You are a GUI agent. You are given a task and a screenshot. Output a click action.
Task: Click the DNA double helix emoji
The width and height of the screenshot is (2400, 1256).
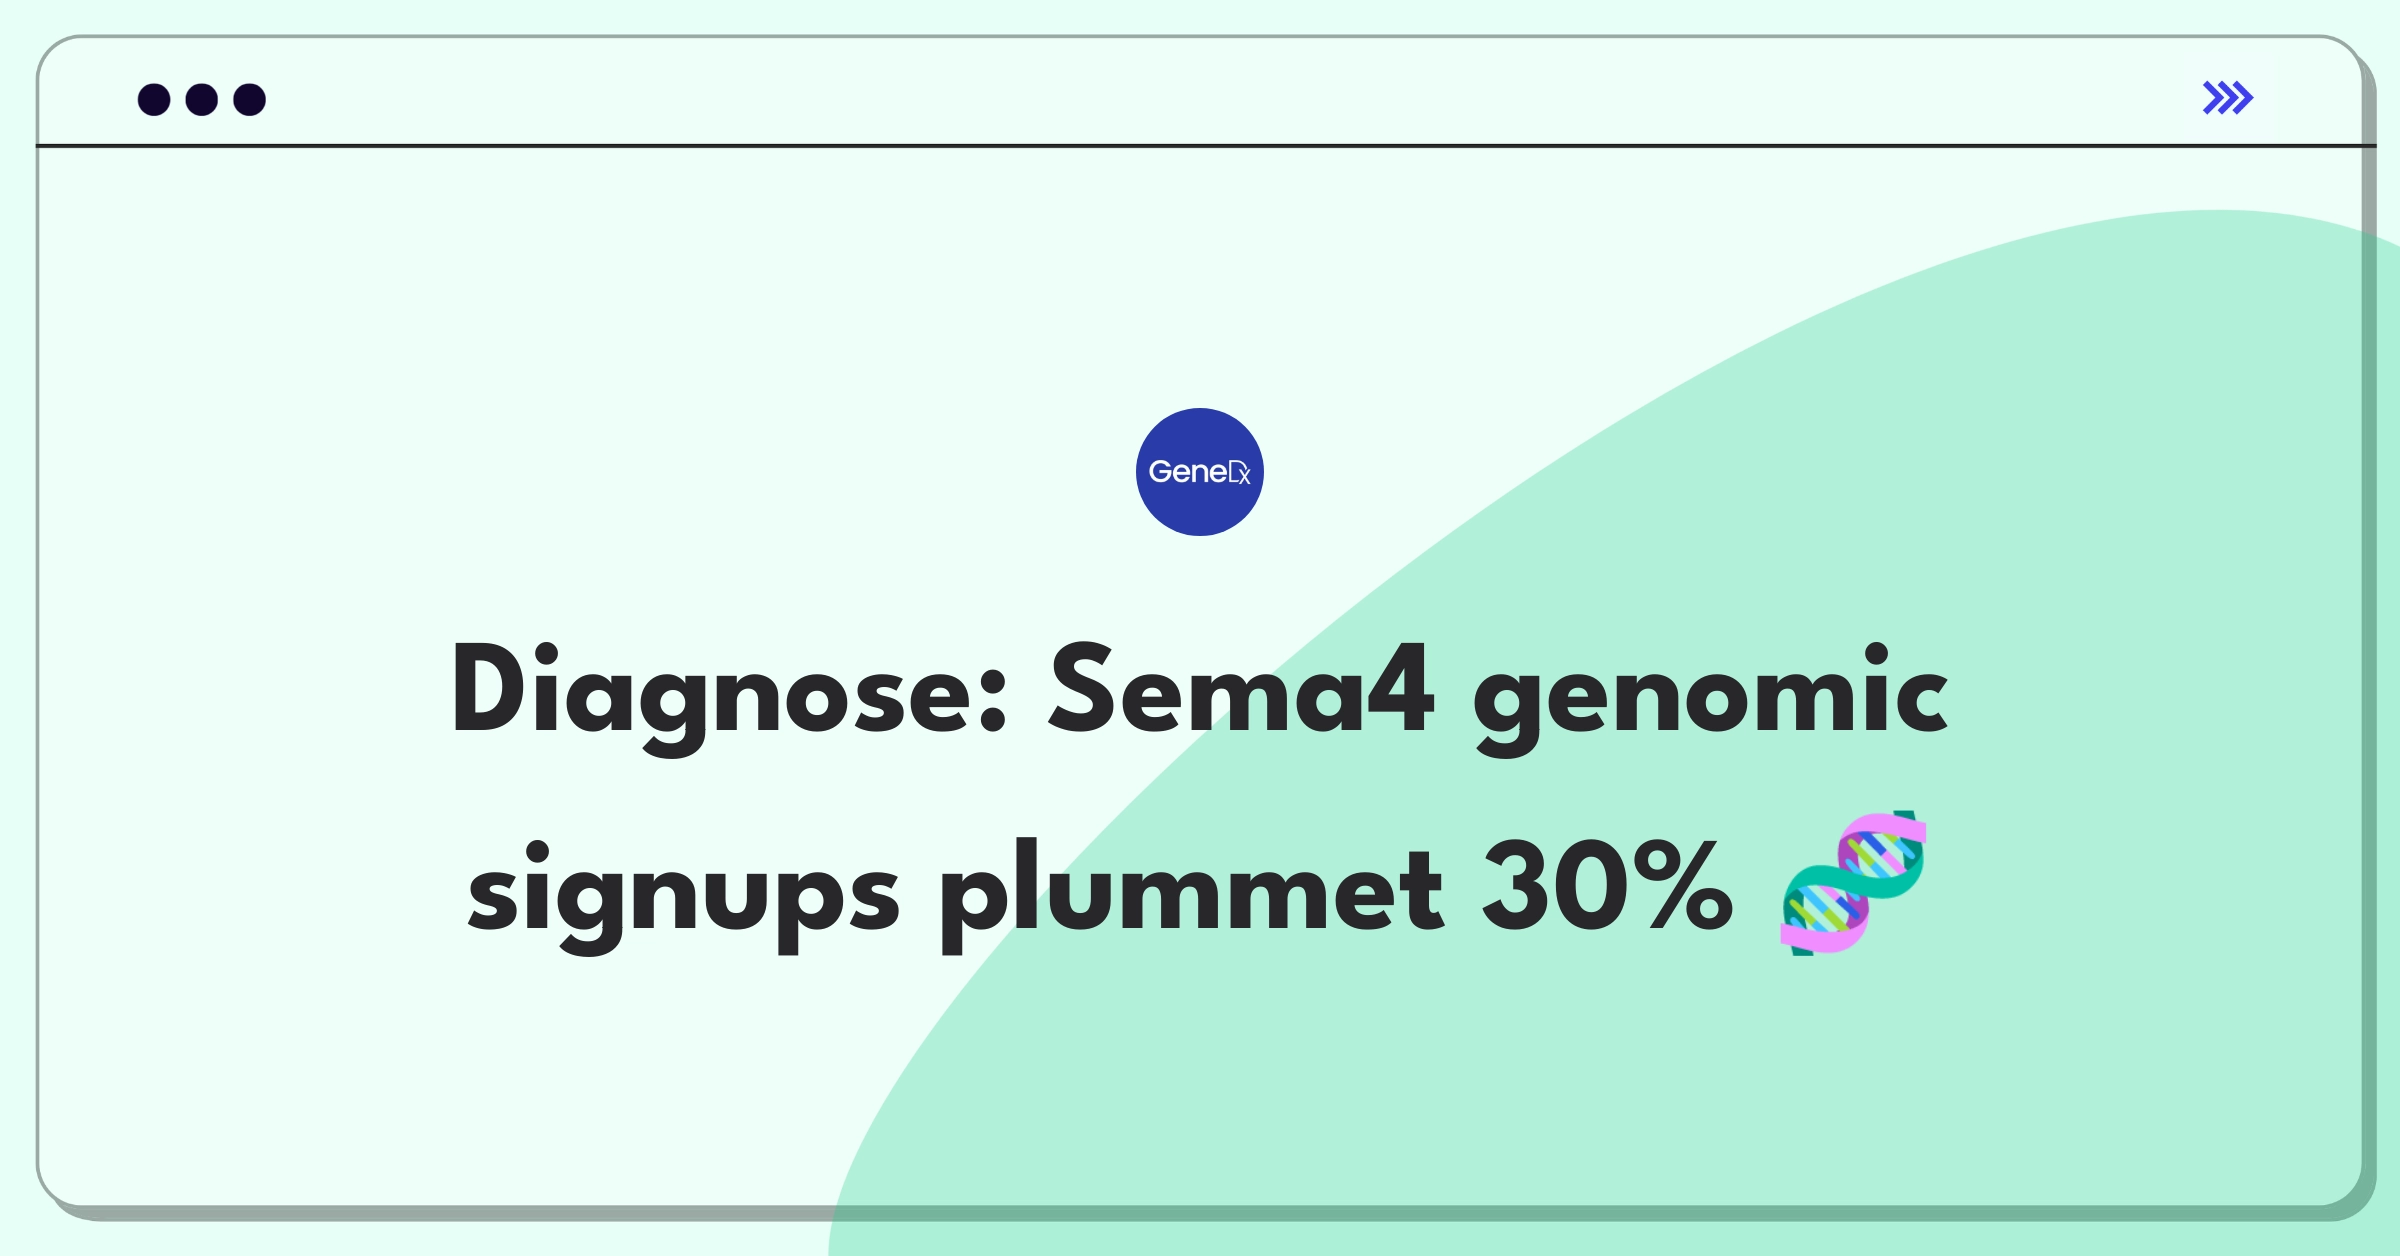coord(1853,882)
